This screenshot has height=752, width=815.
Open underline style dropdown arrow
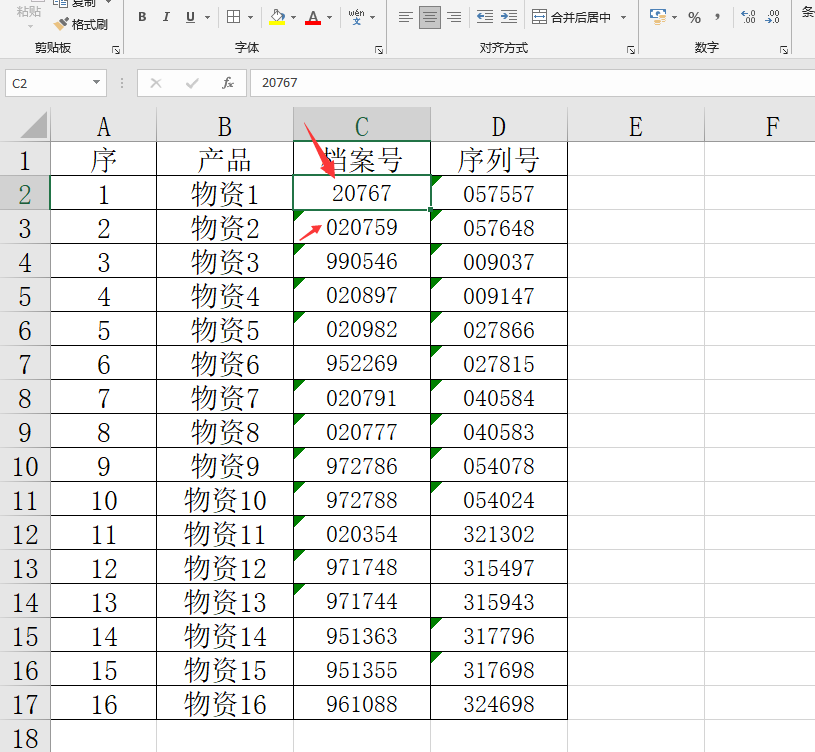click(x=207, y=17)
